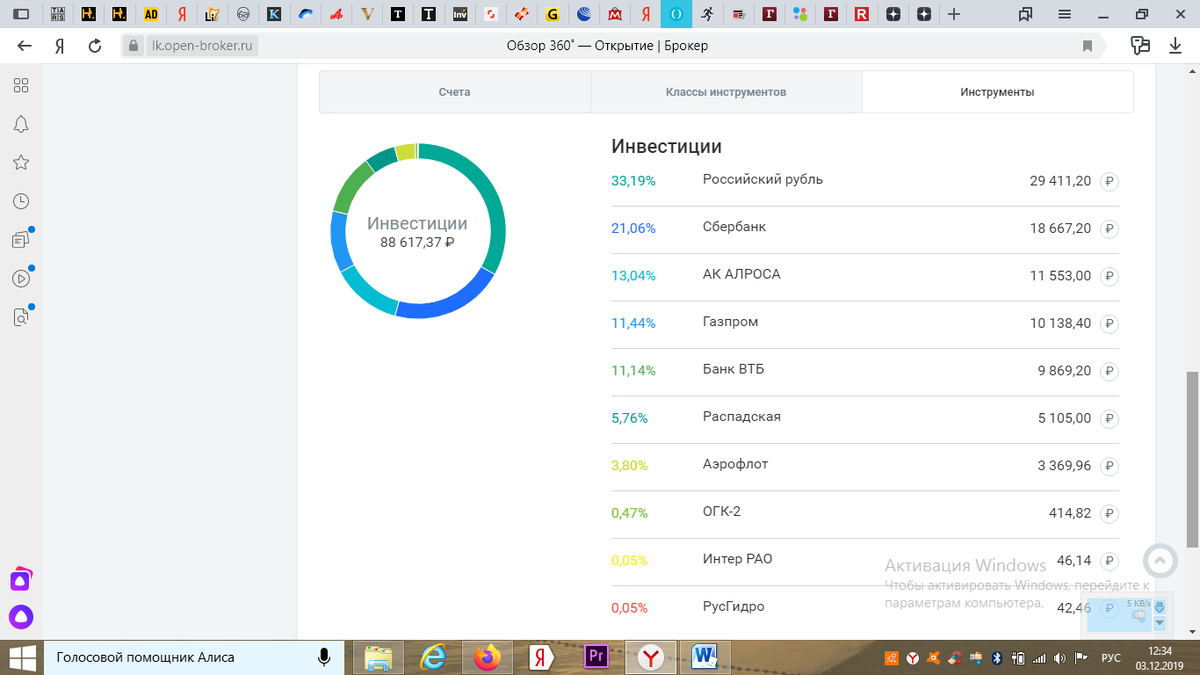Viewport: 1200px width, 675px height.
Task: Click ruble icon in Газпром row
Action: click(x=1108, y=324)
